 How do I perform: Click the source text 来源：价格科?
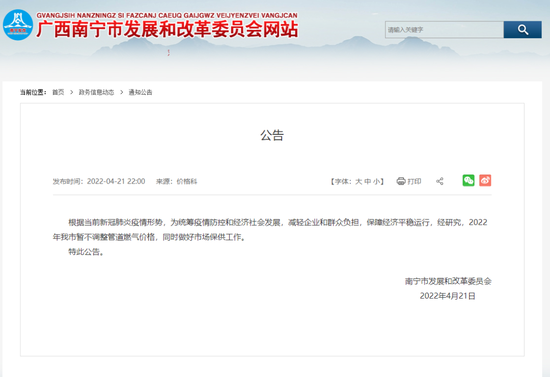(x=176, y=181)
